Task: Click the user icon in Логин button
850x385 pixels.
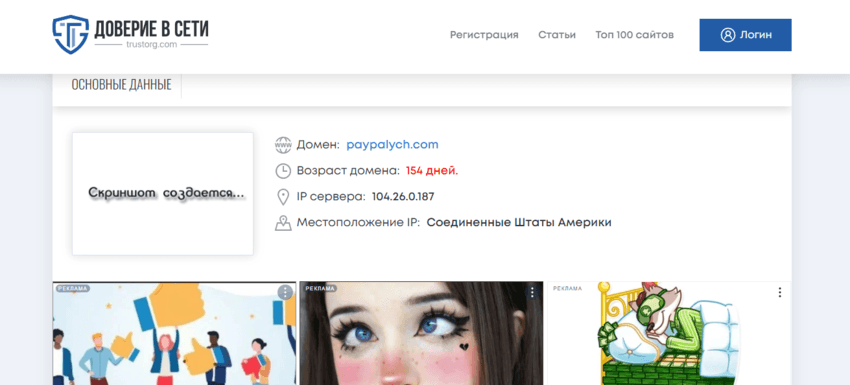Action: pos(727,35)
